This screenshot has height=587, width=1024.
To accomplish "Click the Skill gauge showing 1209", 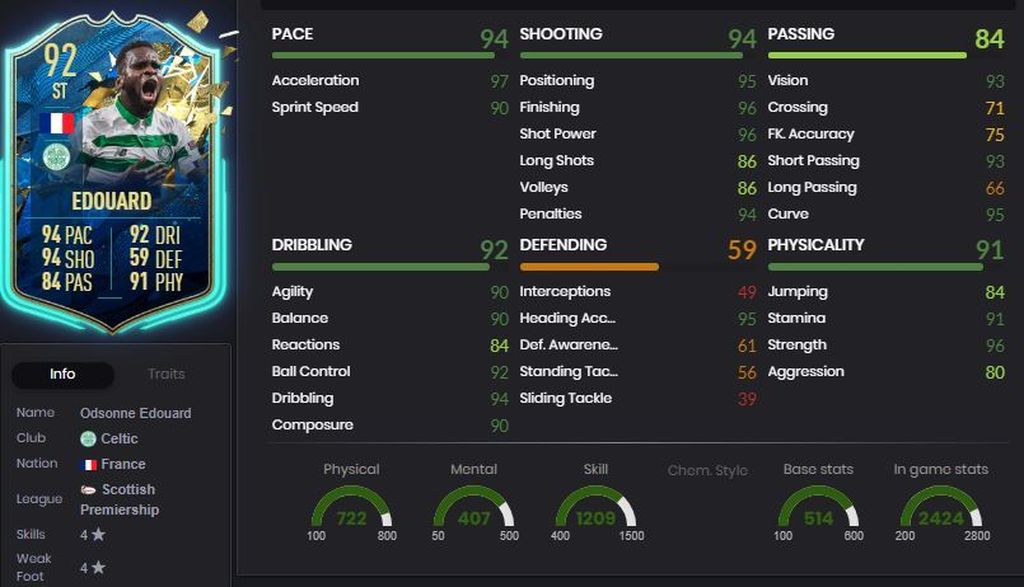I will [596, 507].
